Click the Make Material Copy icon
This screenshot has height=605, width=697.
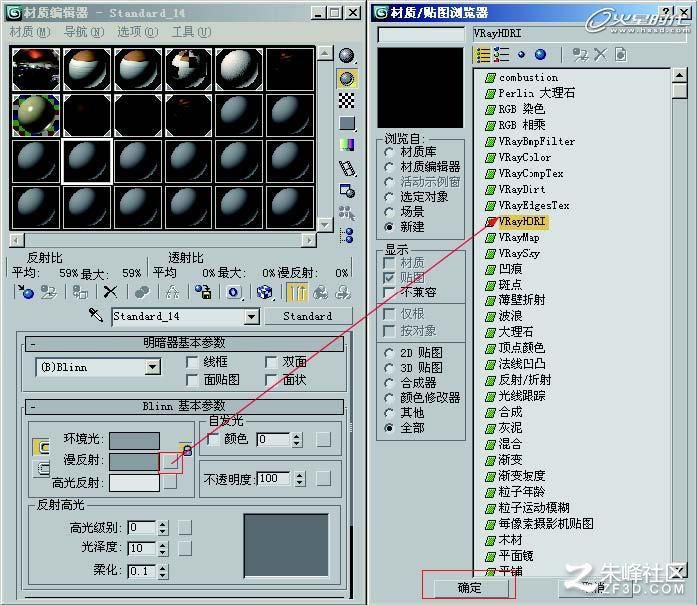tap(142, 292)
